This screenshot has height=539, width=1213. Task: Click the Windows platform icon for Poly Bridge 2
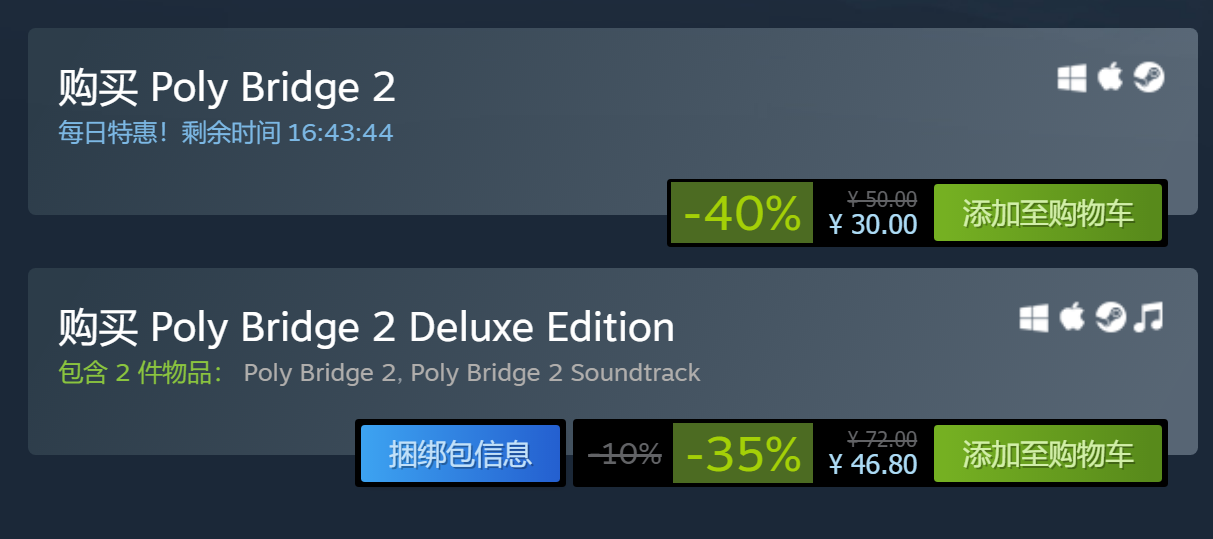(1072, 78)
